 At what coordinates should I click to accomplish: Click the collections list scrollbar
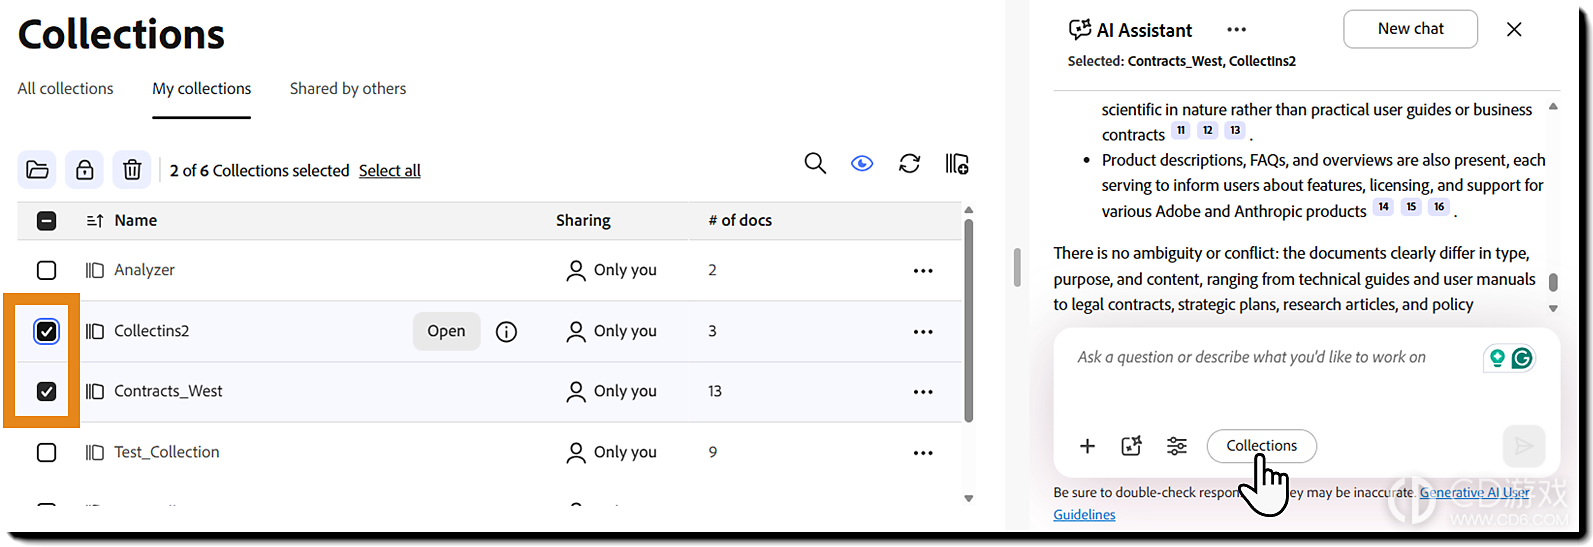(x=968, y=320)
